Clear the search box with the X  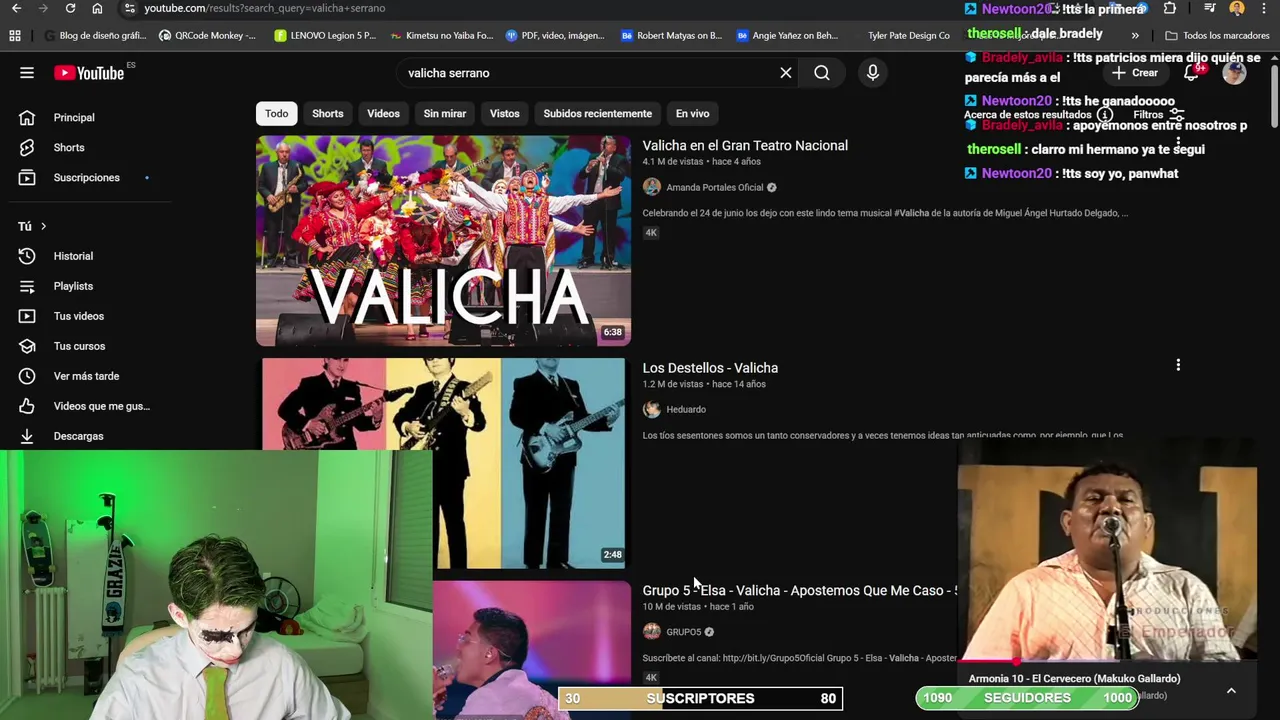click(786, 73)
